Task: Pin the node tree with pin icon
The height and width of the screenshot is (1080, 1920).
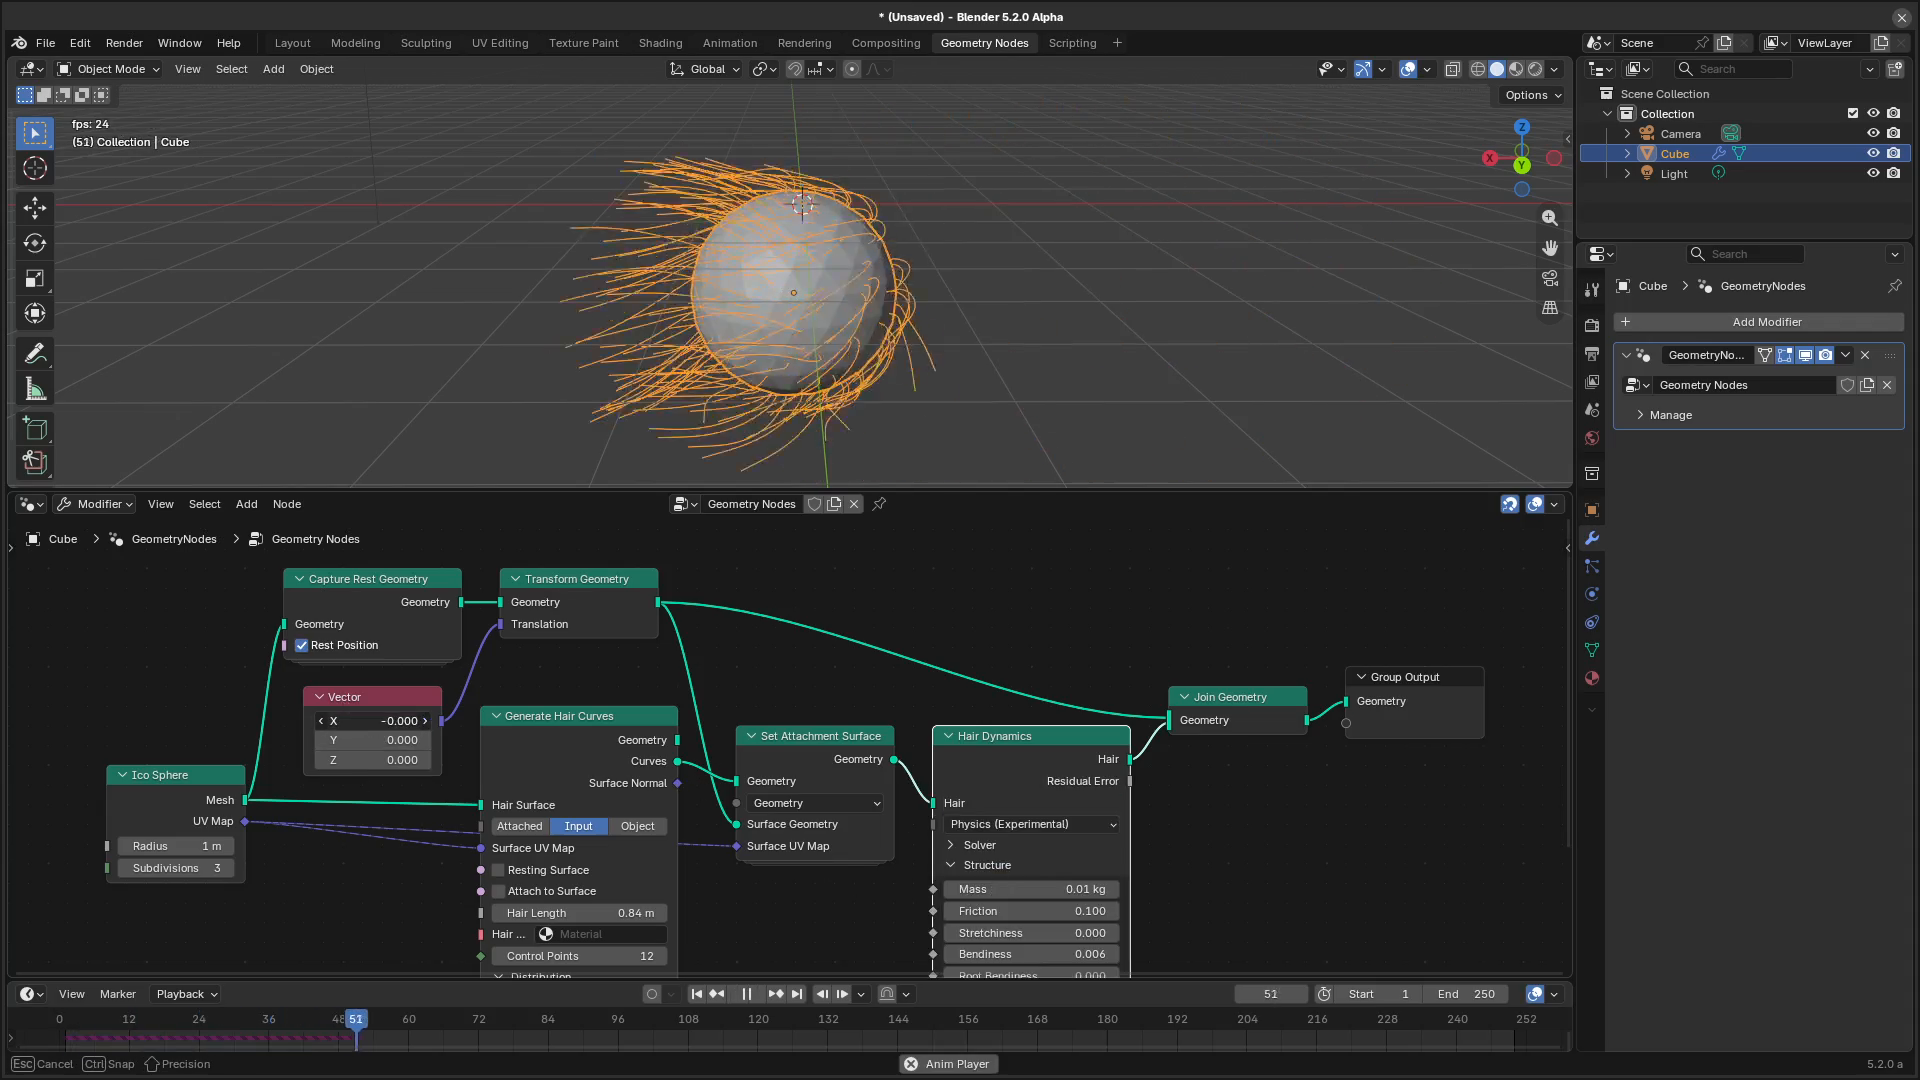Action: point(879,504)
